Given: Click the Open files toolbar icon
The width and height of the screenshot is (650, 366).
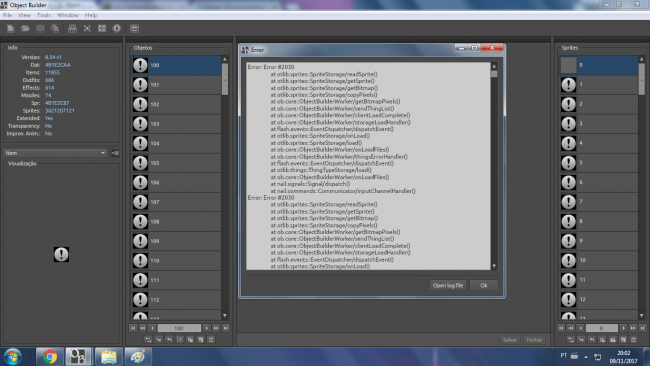Looking at the screenshot, I should pos(25,28).
